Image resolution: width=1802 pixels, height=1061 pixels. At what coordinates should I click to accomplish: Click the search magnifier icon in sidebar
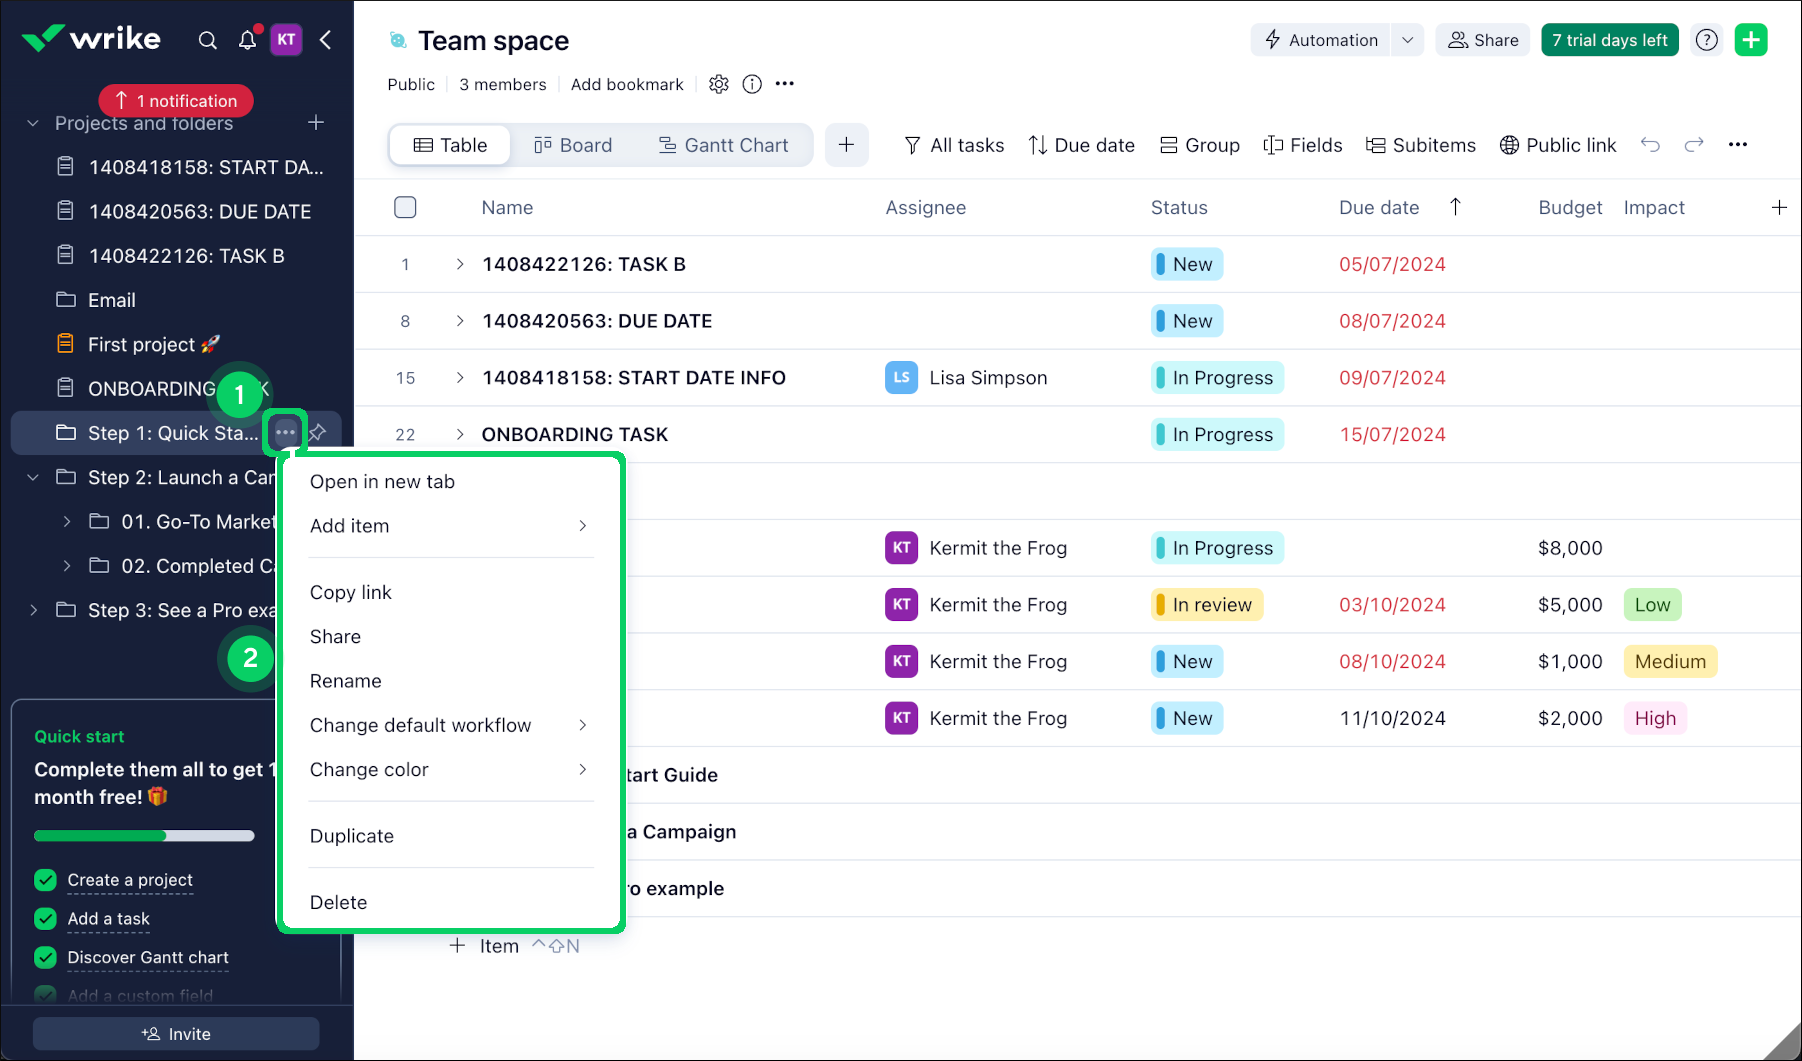tap(207, 40)
